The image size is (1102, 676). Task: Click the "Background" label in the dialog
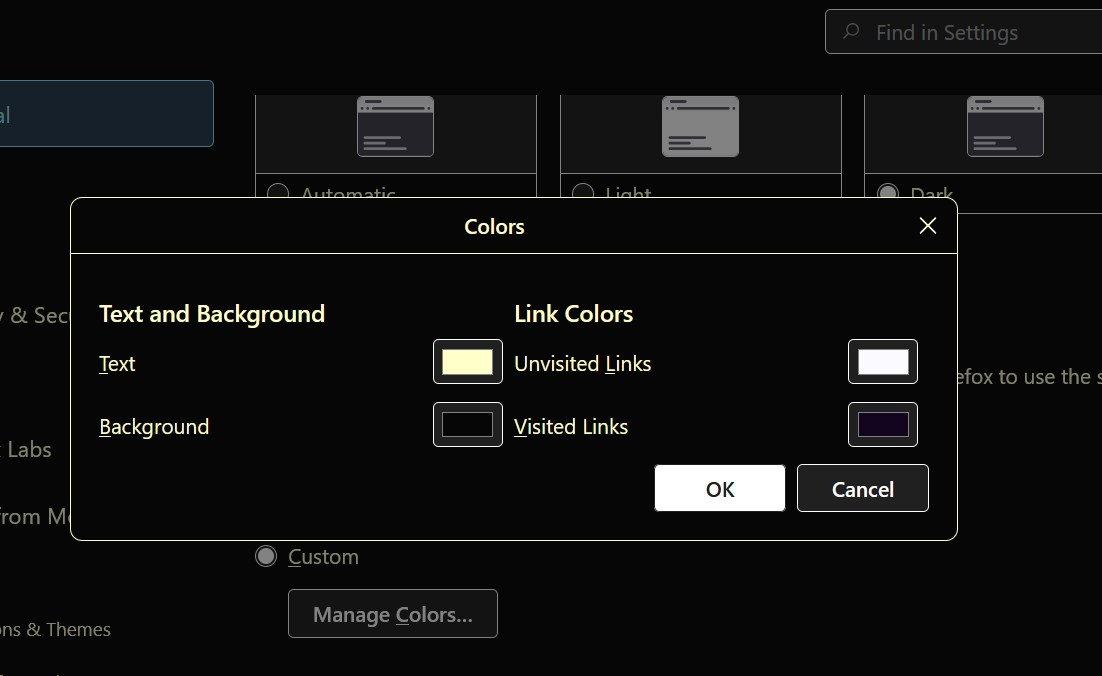click(x=154, y=427)
